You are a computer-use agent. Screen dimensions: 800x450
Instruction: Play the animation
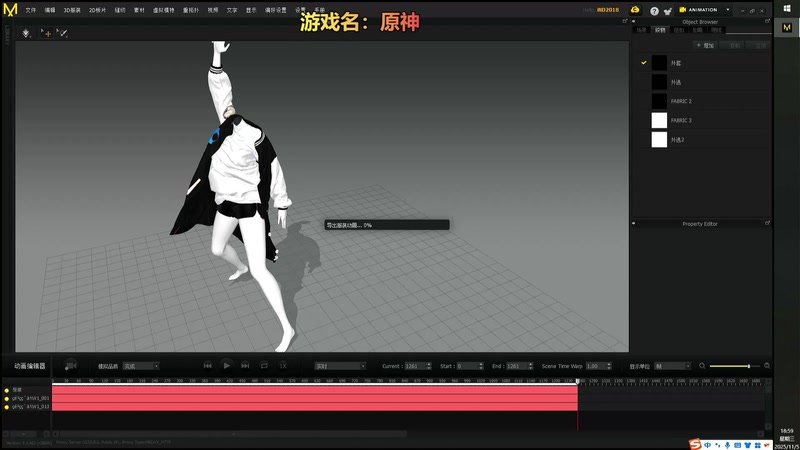tap(227, 365)
